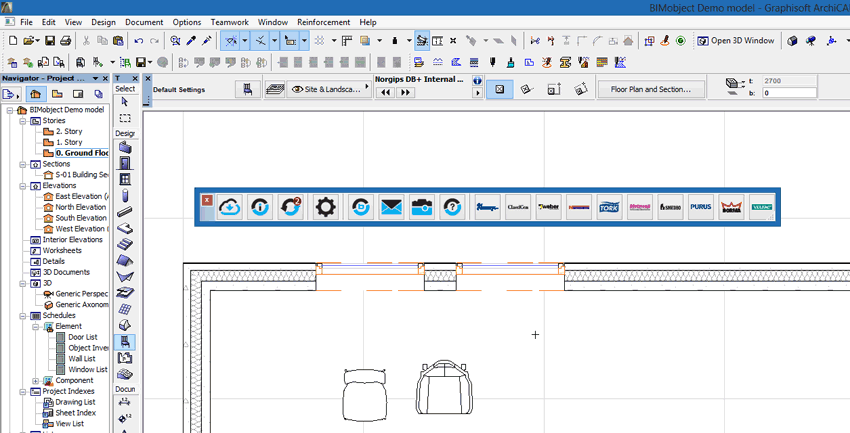Select the Door tool in Toolbox

click(125, 163)
